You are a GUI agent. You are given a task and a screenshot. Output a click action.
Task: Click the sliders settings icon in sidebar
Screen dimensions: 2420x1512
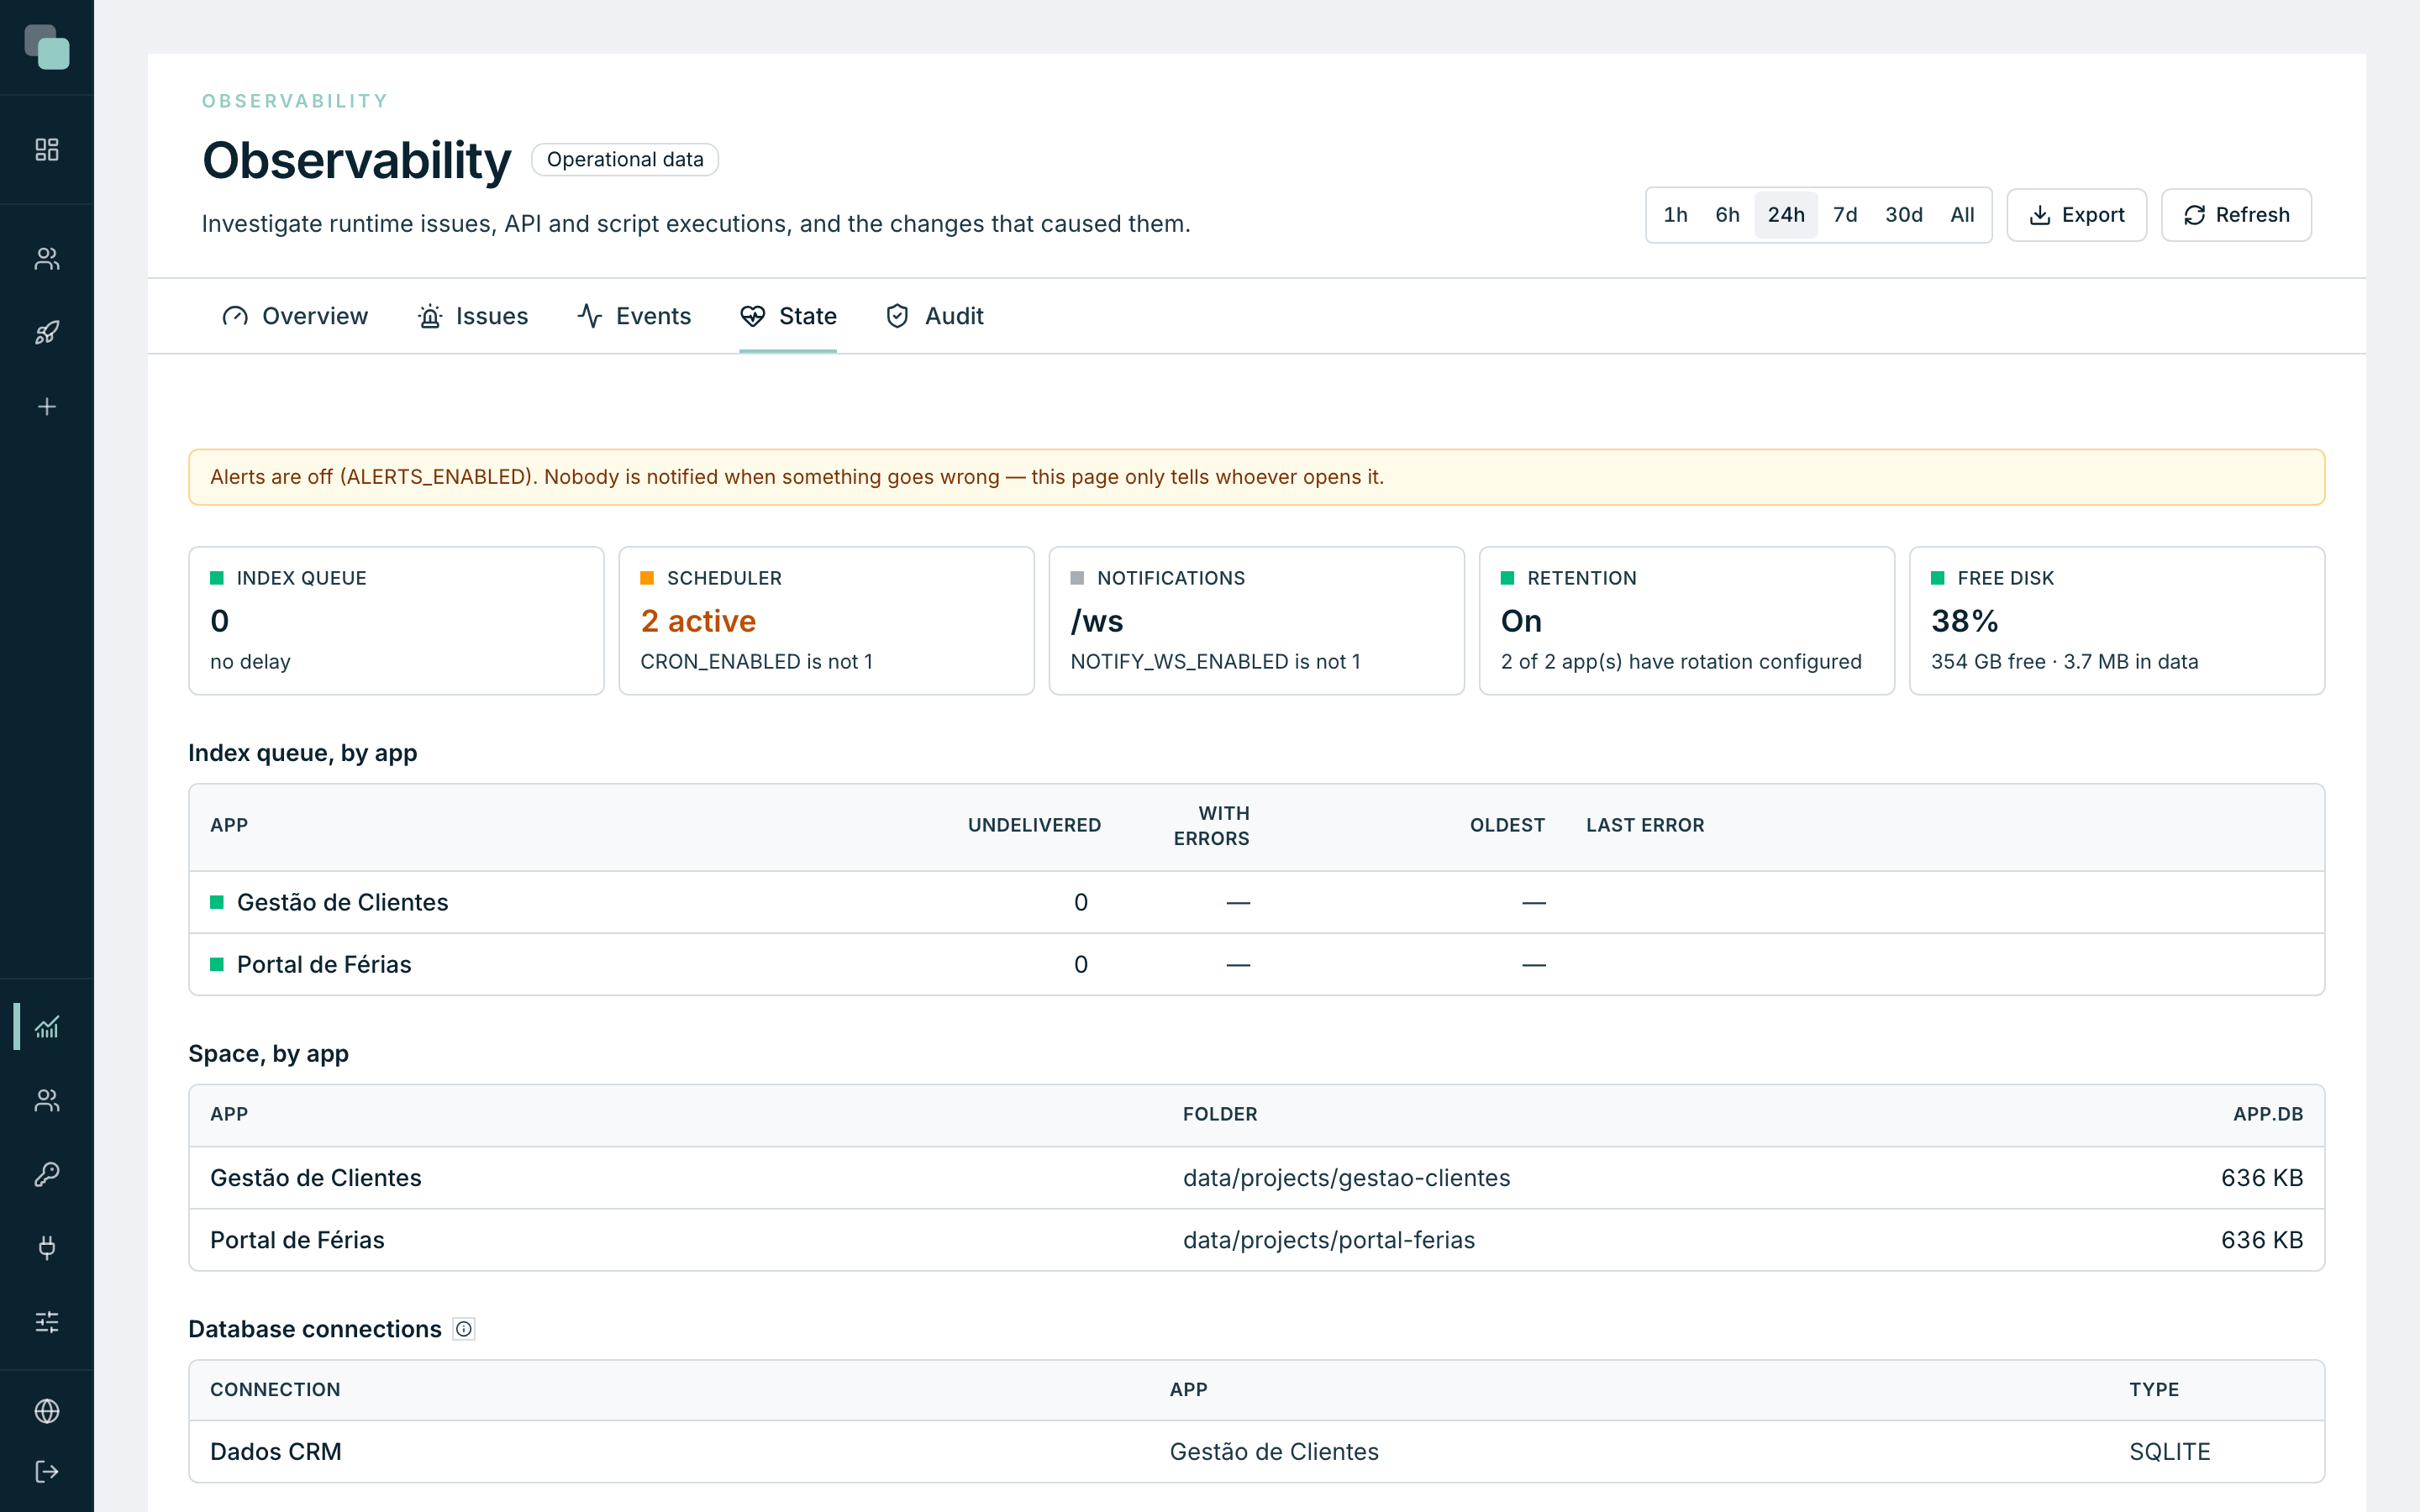47,1322
